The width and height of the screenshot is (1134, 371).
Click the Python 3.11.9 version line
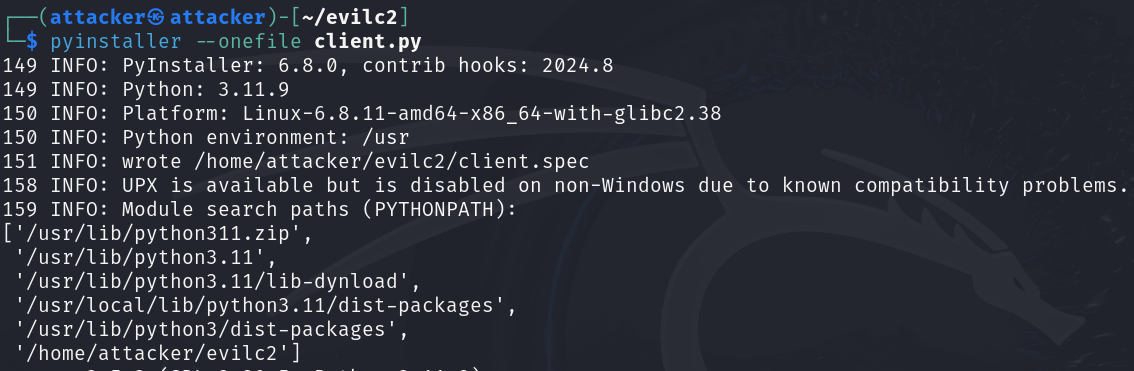205,90
